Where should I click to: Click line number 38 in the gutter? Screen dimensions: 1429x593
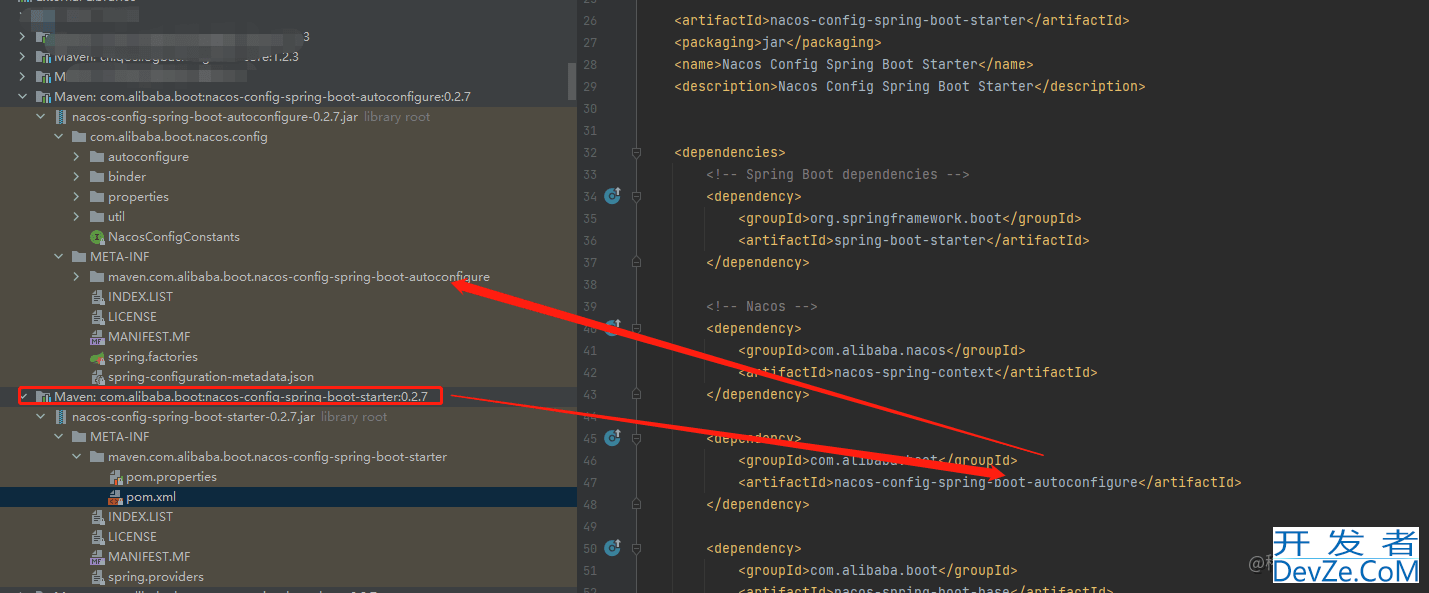coord(588,284)
